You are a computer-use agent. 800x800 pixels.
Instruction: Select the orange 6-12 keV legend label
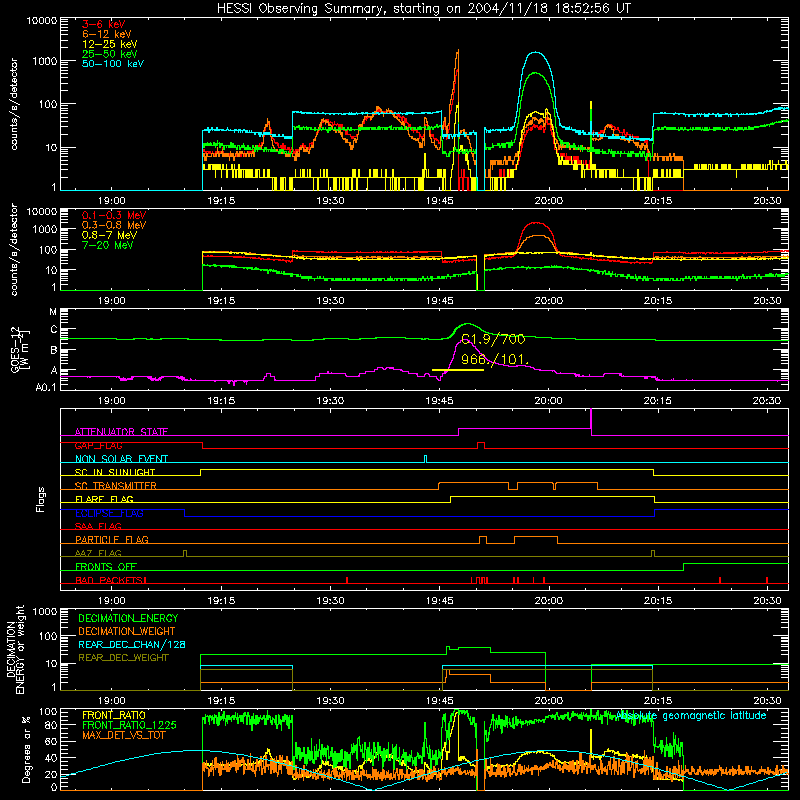(107, 34)
